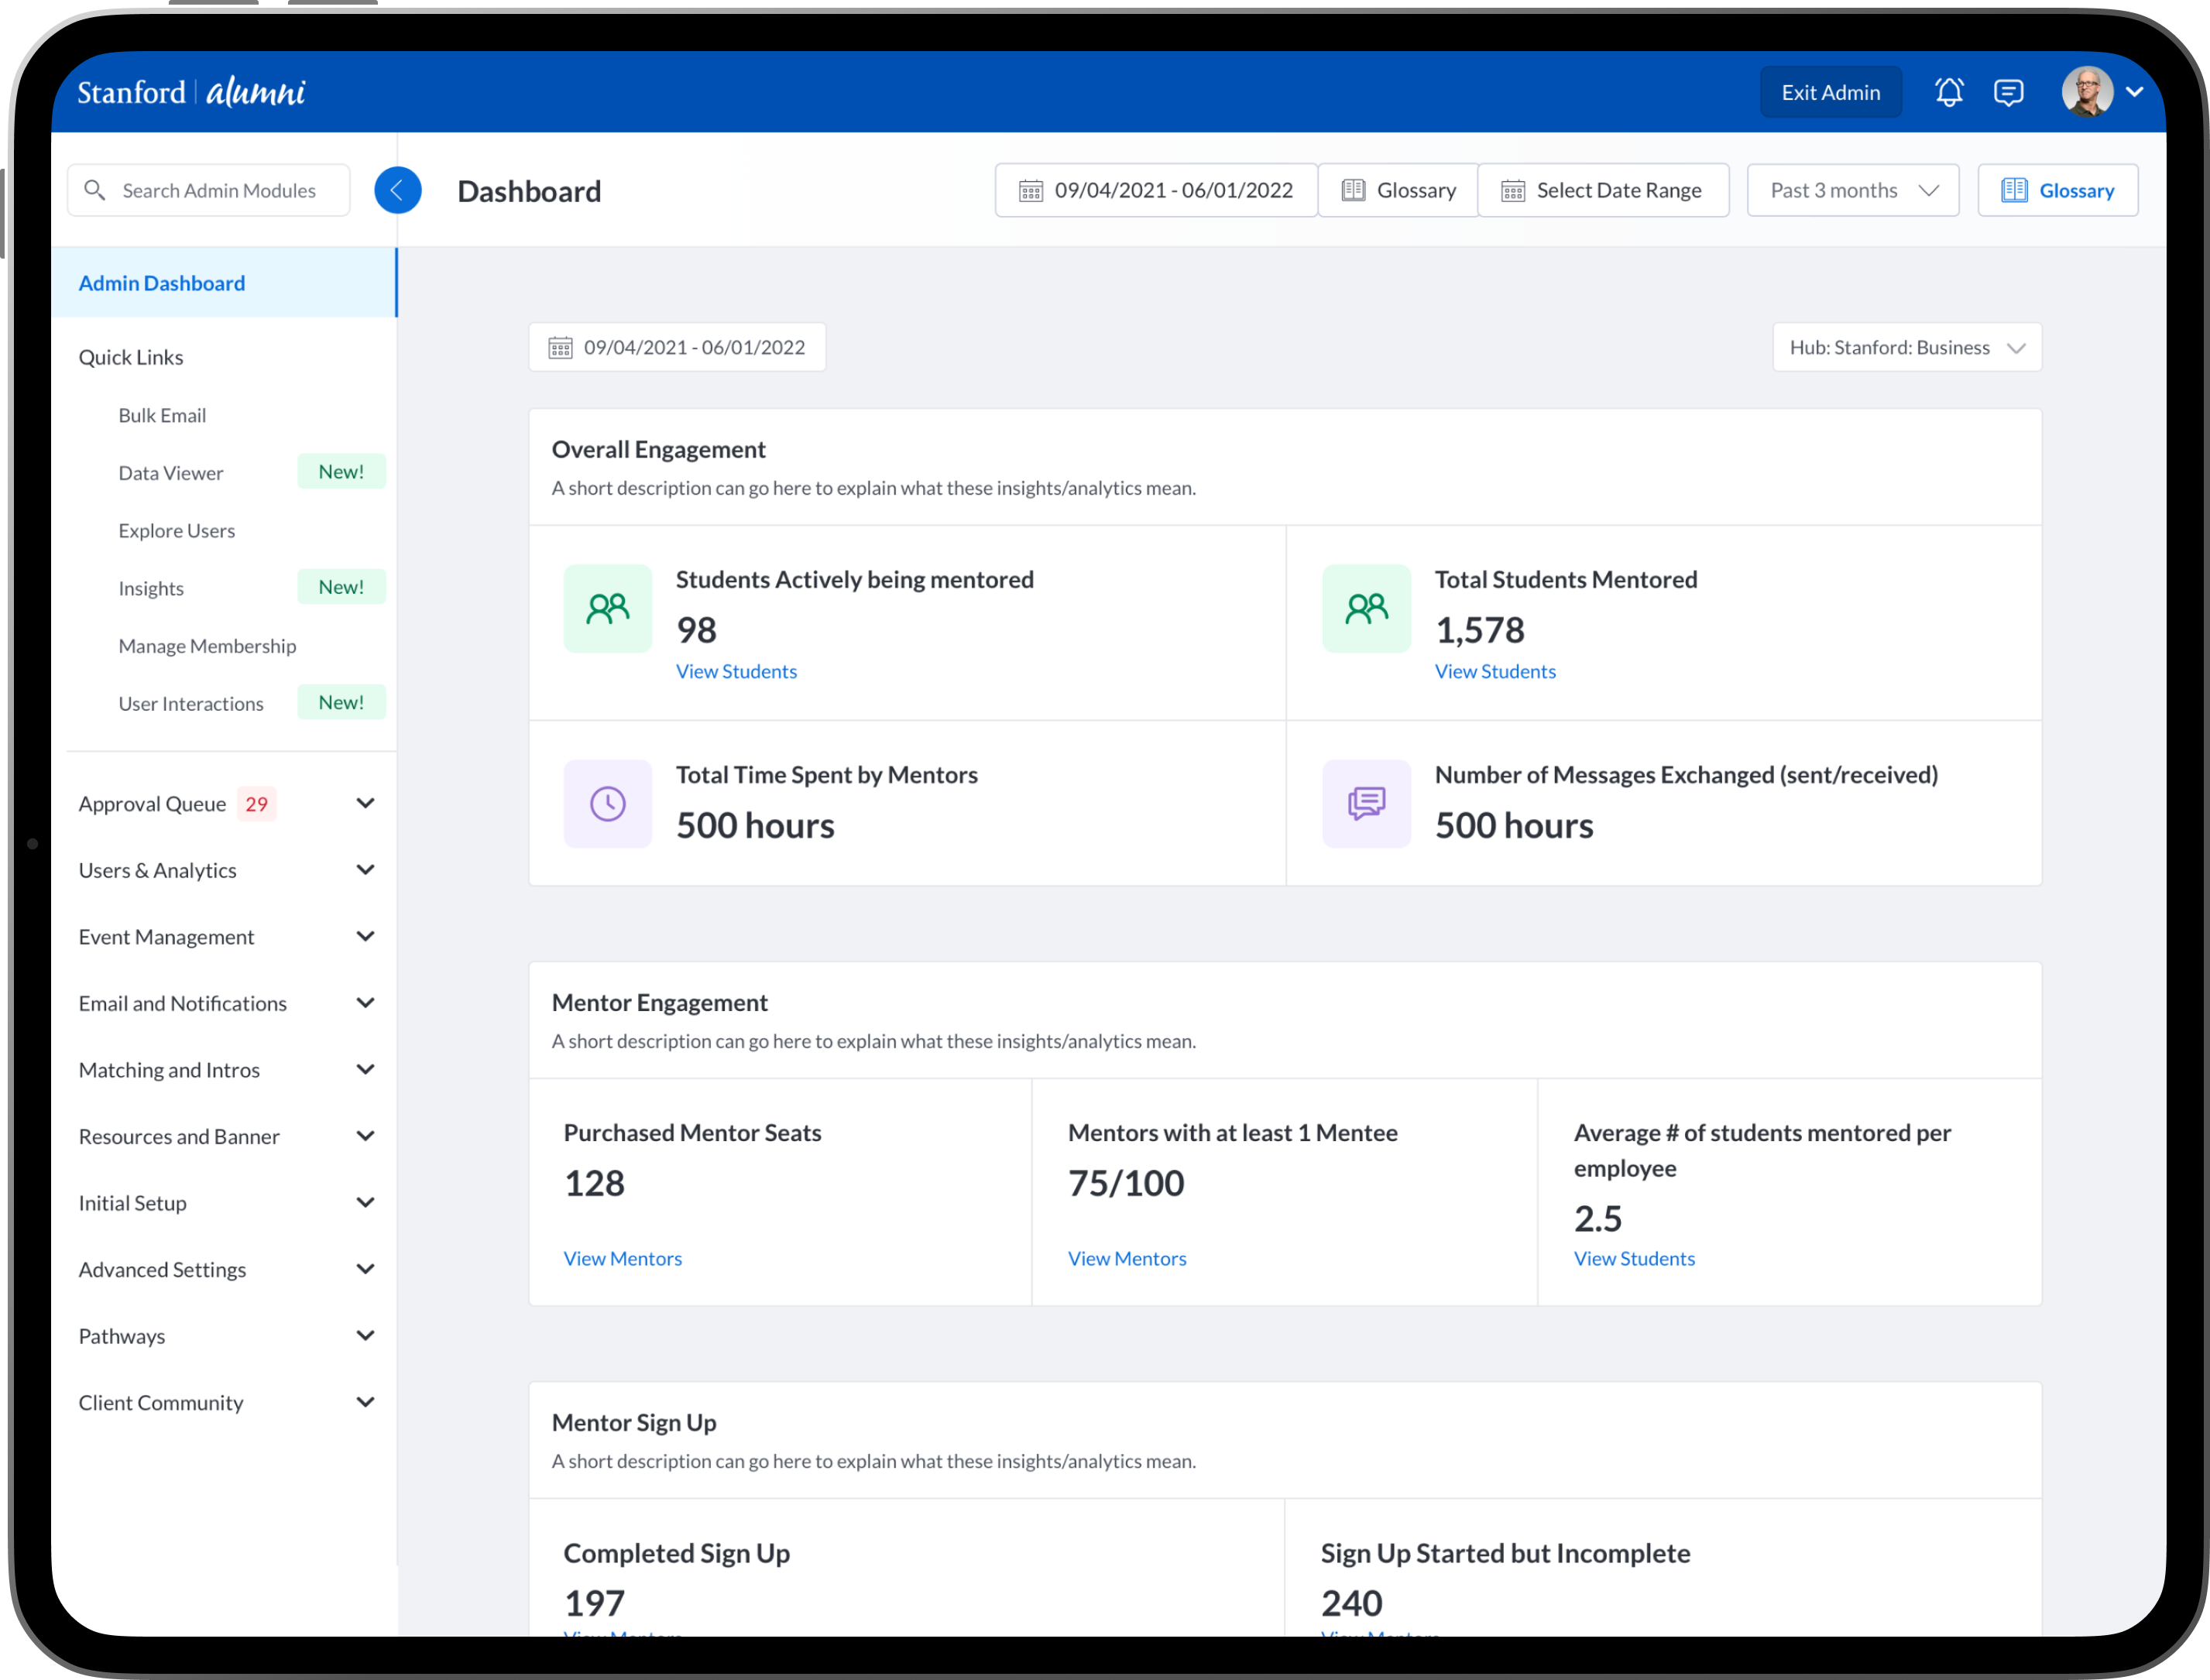Click the user profile avatar
2210x1680 pixels.
2086,92
